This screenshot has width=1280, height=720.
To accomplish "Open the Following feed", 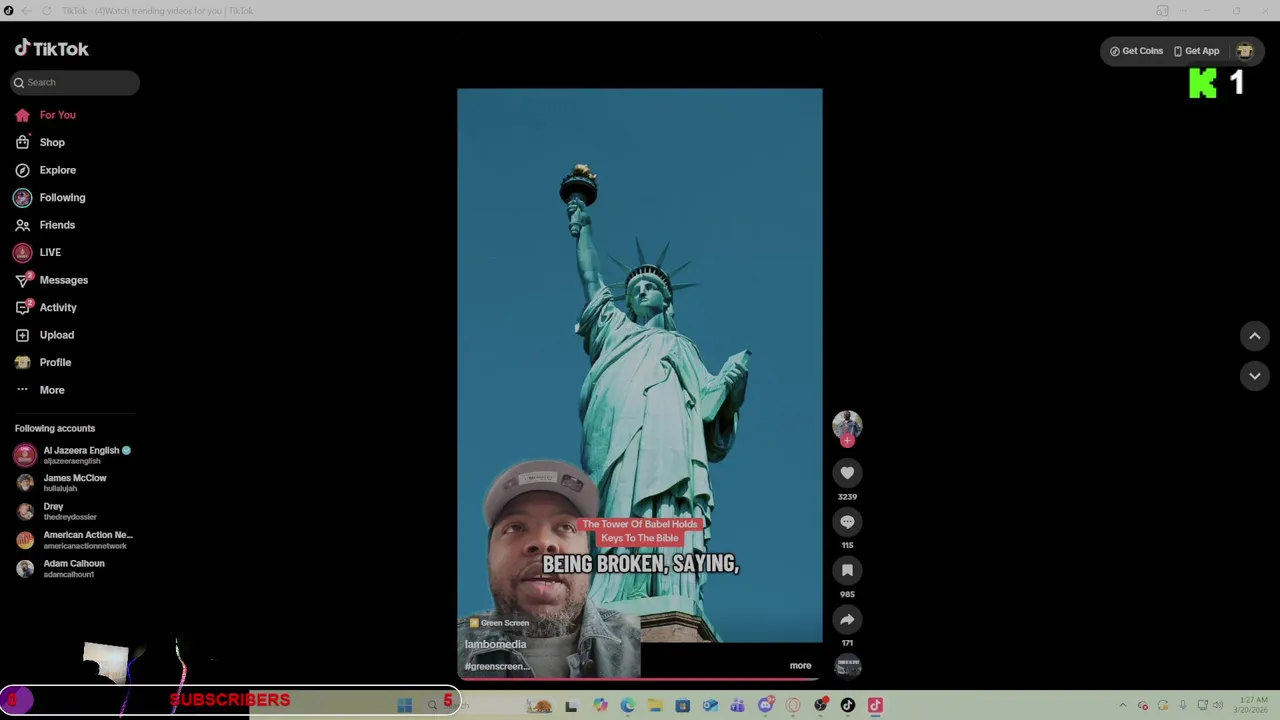I will pos(62,197).
